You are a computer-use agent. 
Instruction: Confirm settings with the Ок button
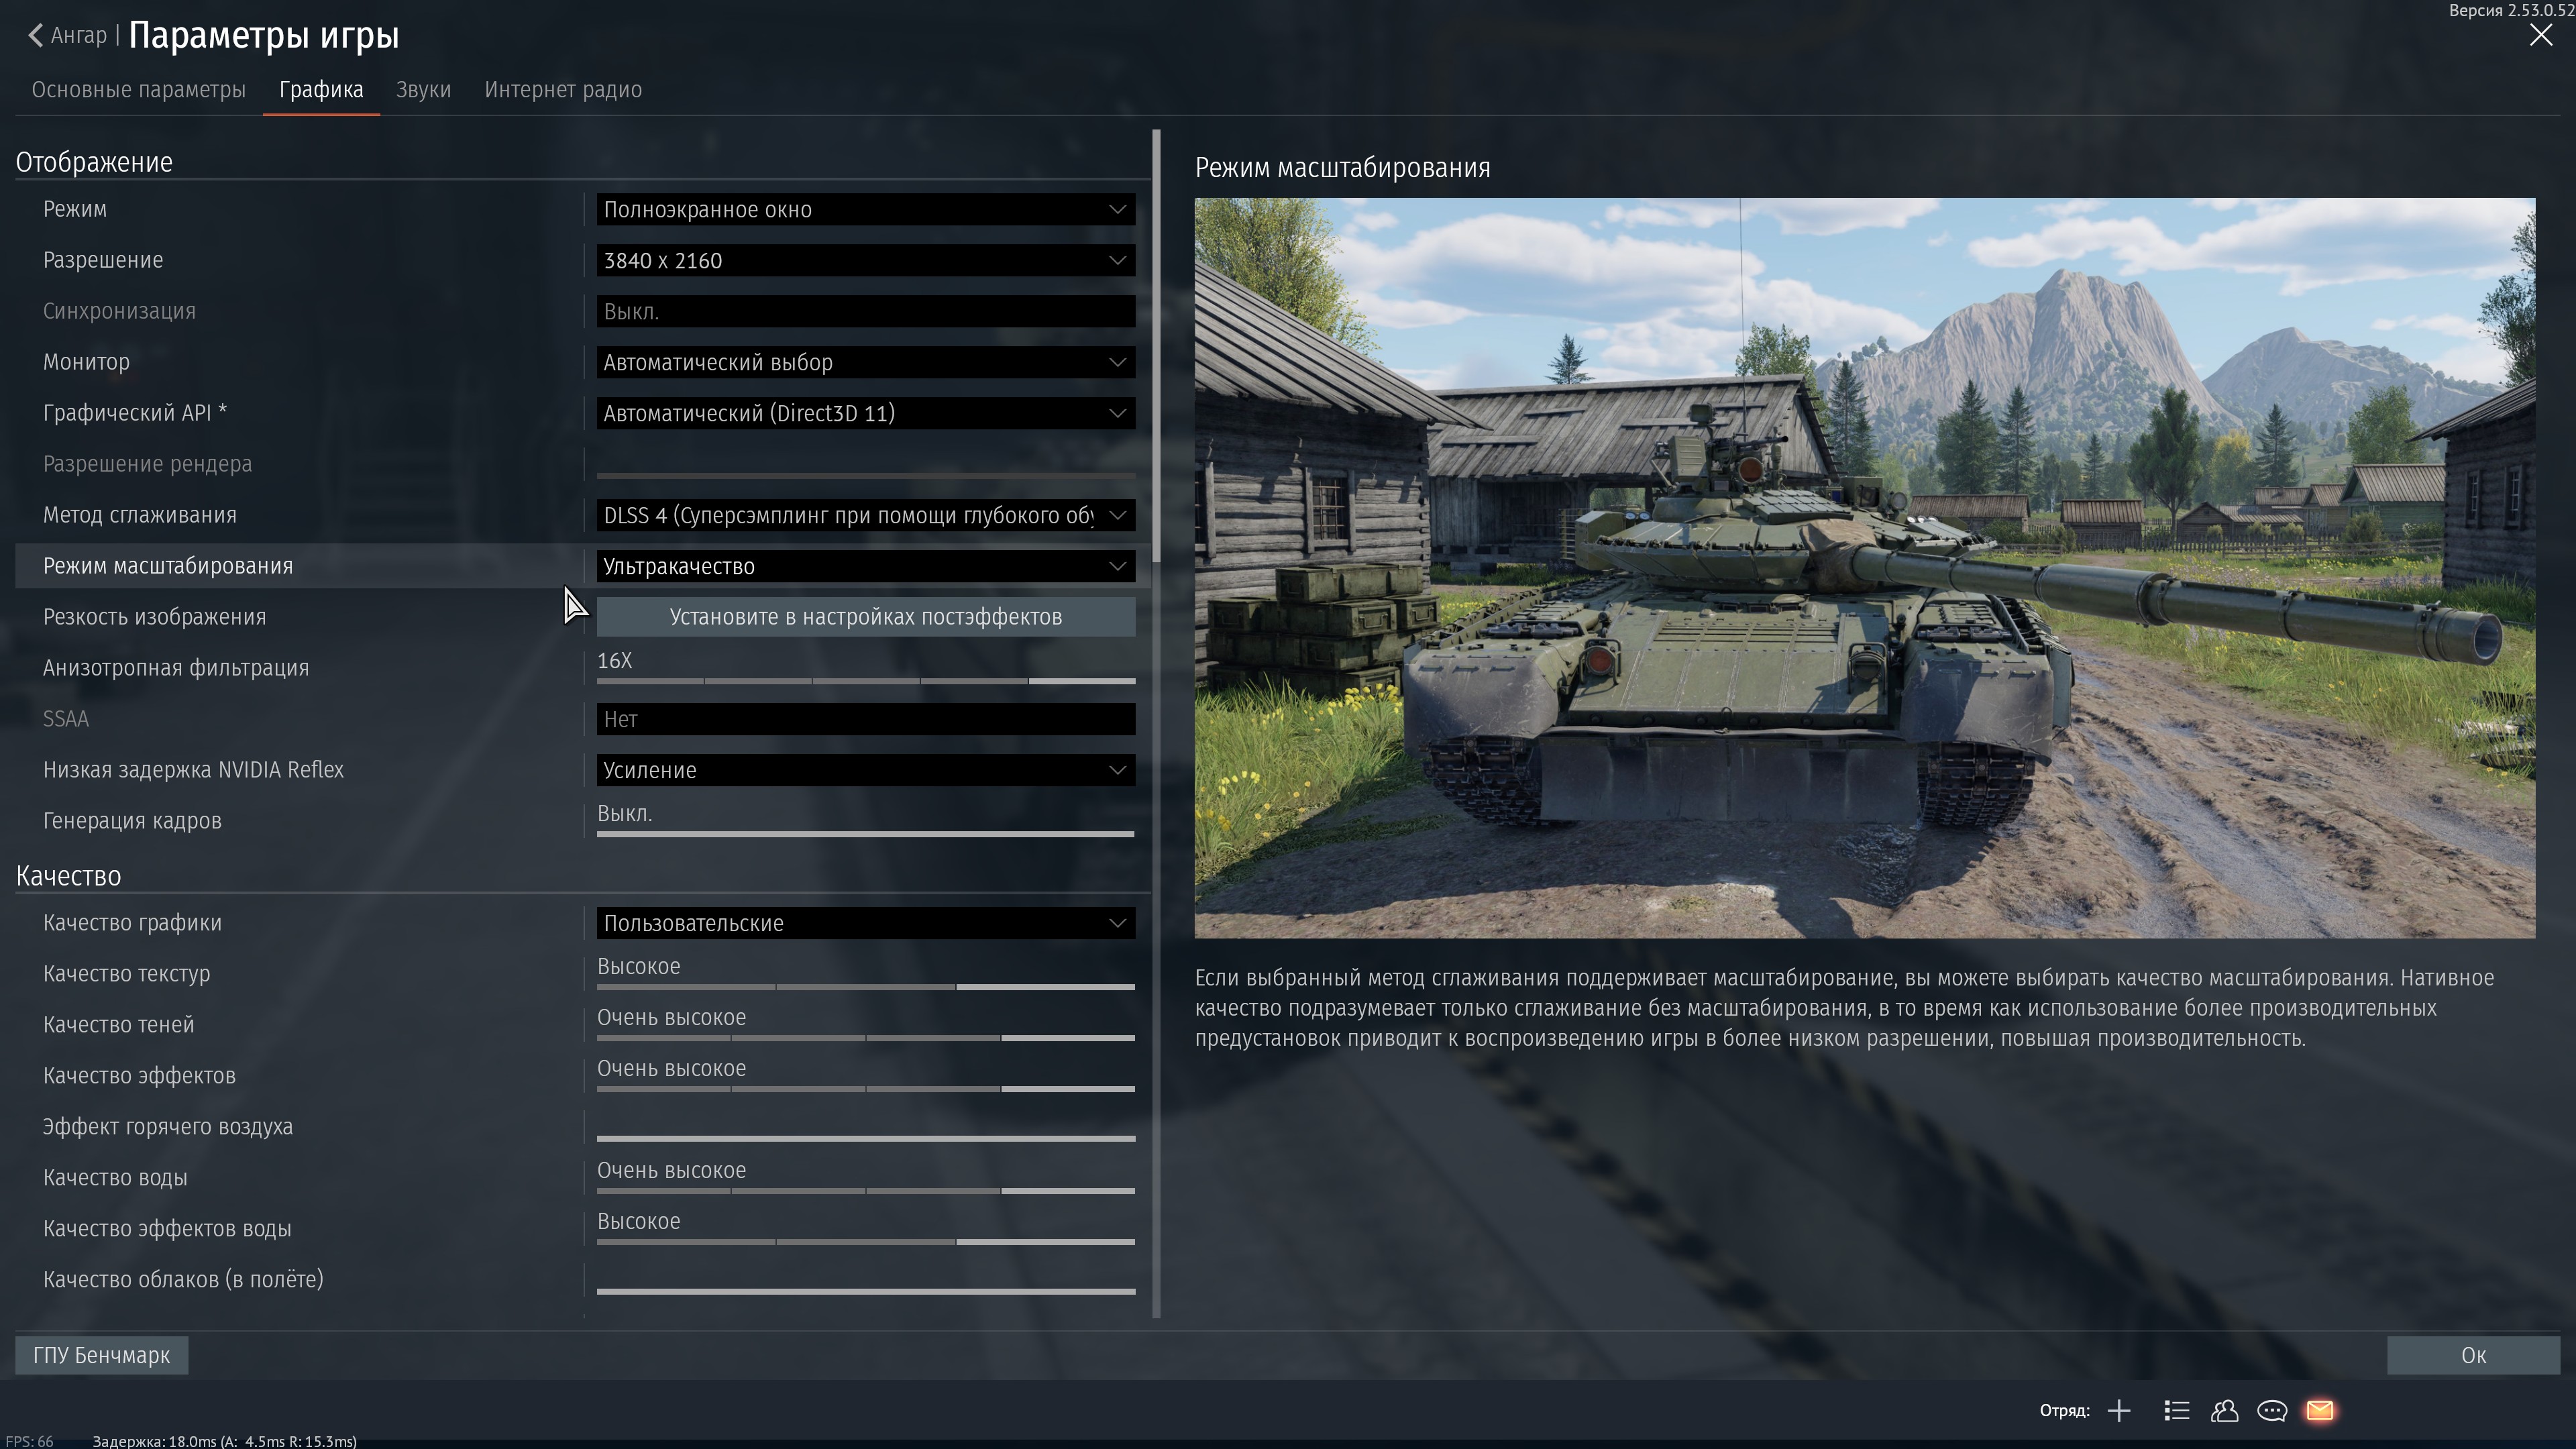(2472, 1355)
